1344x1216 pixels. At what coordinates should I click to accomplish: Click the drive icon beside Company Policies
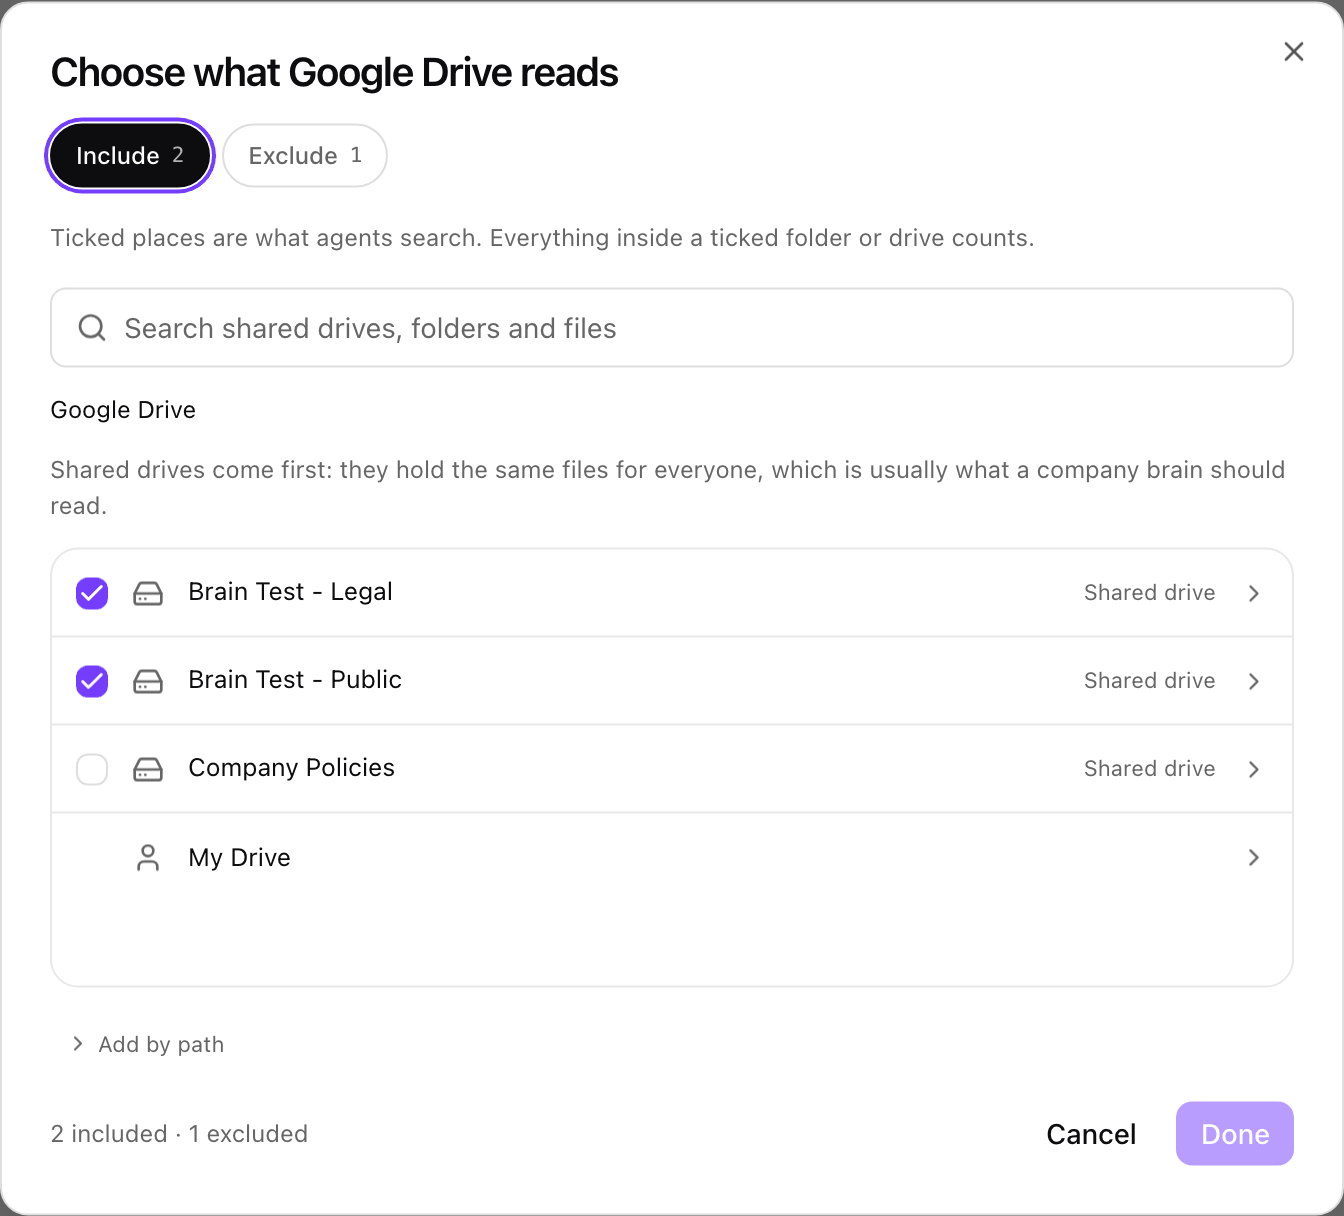(148, 769)
